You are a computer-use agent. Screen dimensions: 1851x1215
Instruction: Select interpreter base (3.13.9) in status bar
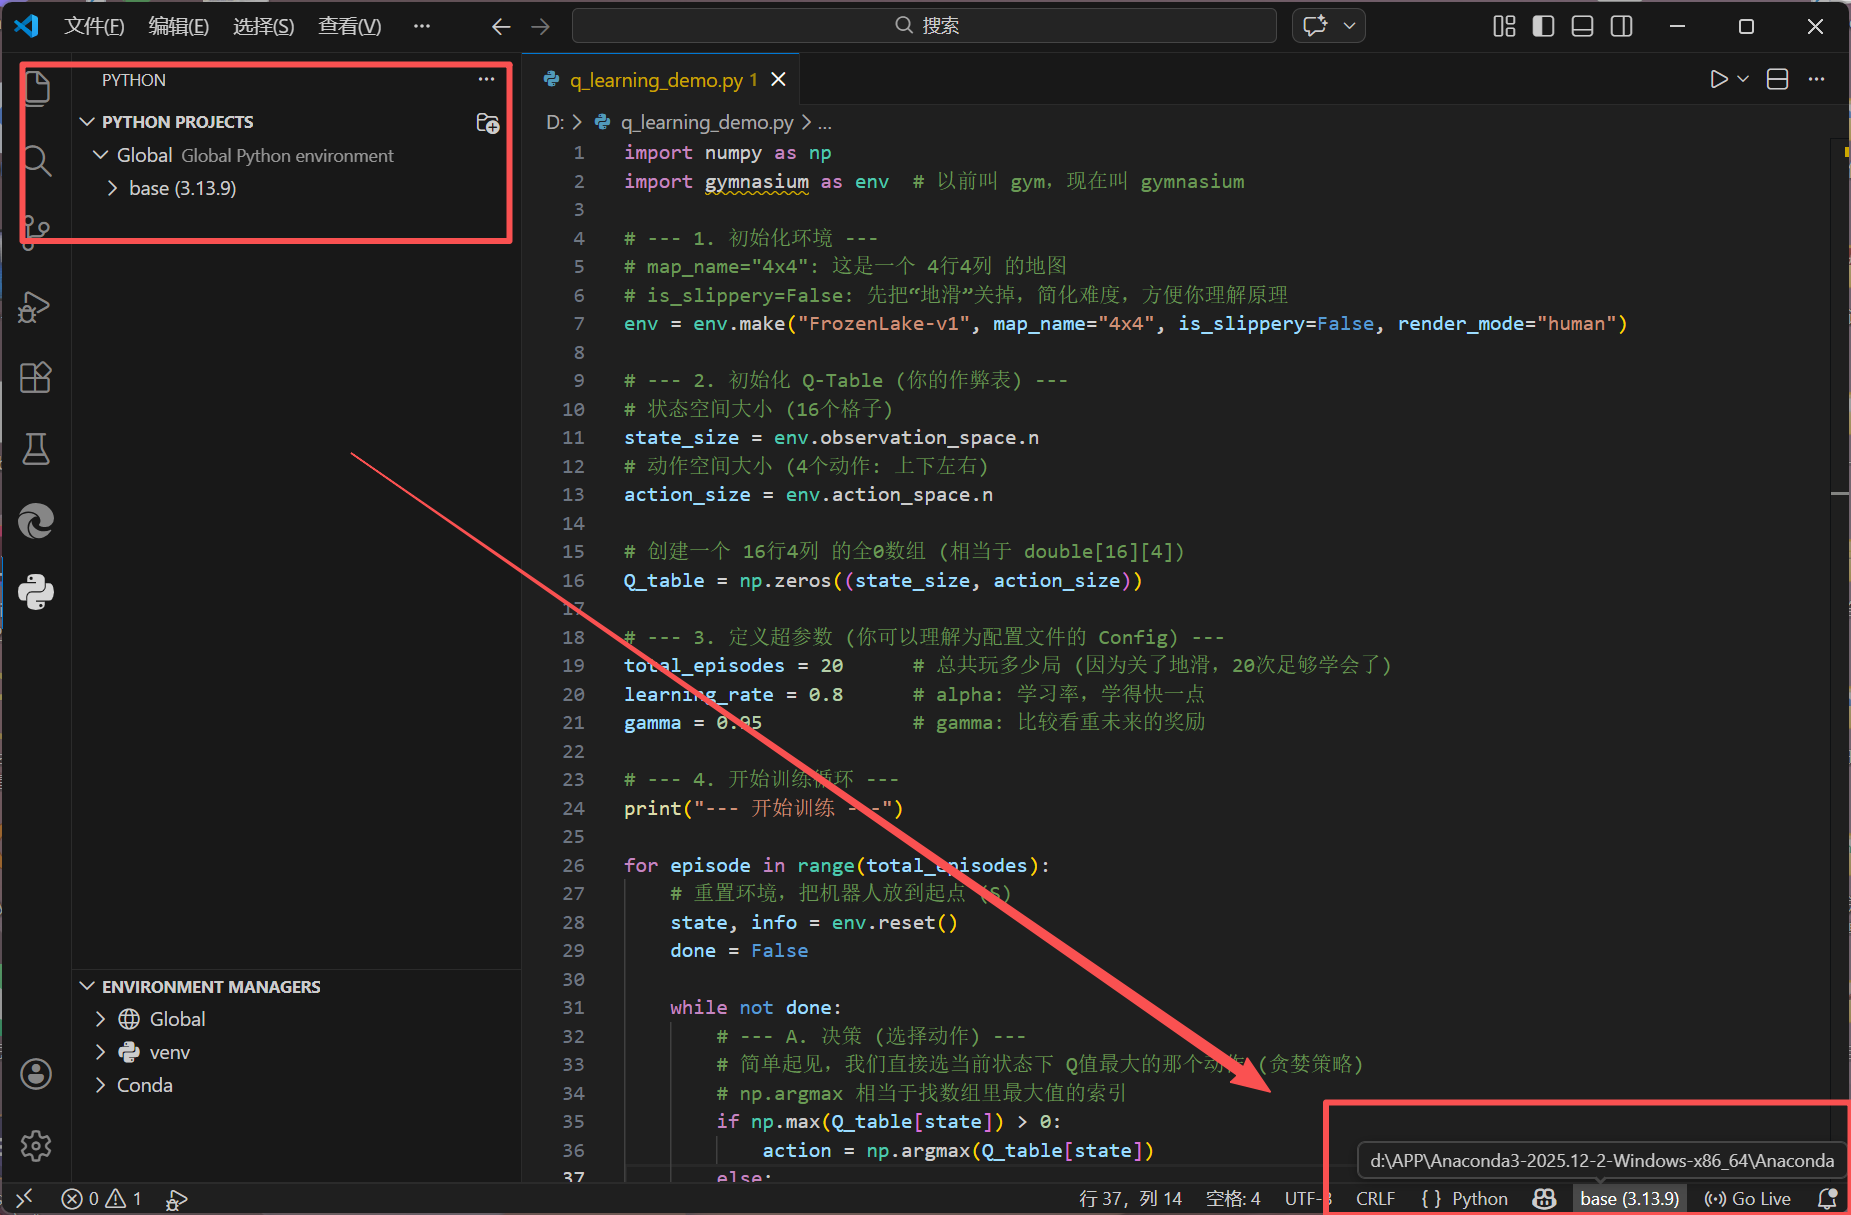(x=1630, y=1199)
